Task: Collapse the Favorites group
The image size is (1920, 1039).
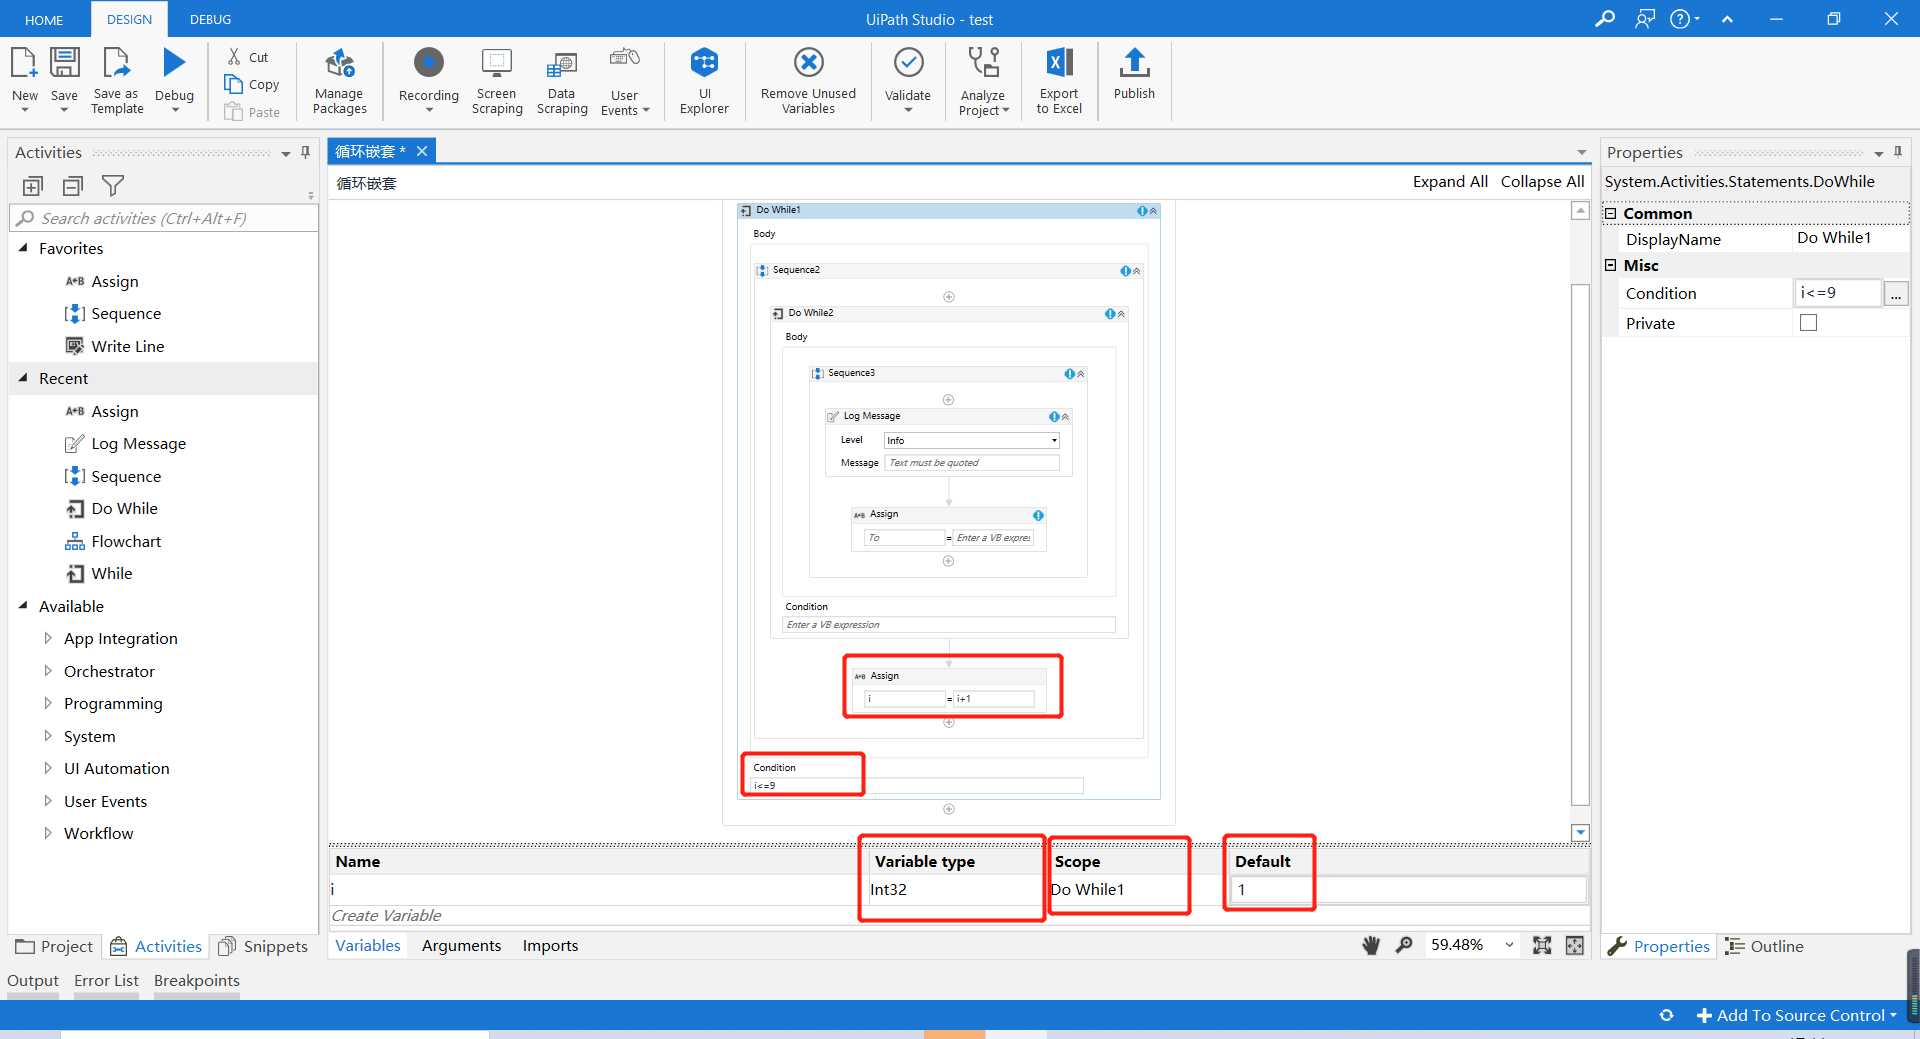Action: [23, 248]
